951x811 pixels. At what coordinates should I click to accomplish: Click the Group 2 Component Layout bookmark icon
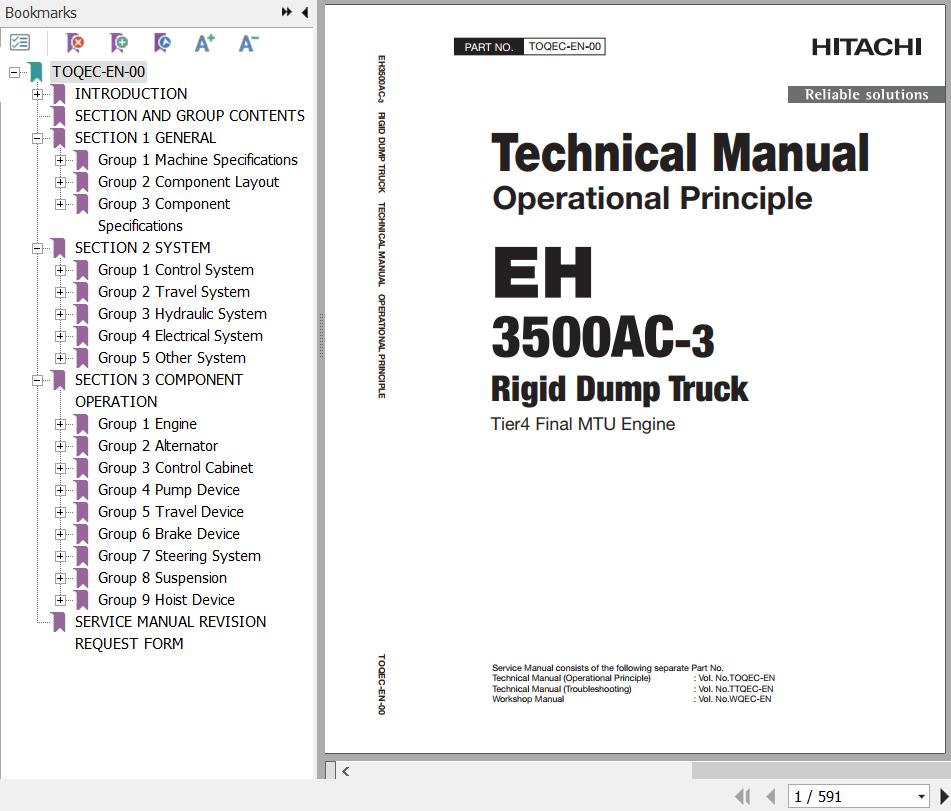(x=82, y=182)
